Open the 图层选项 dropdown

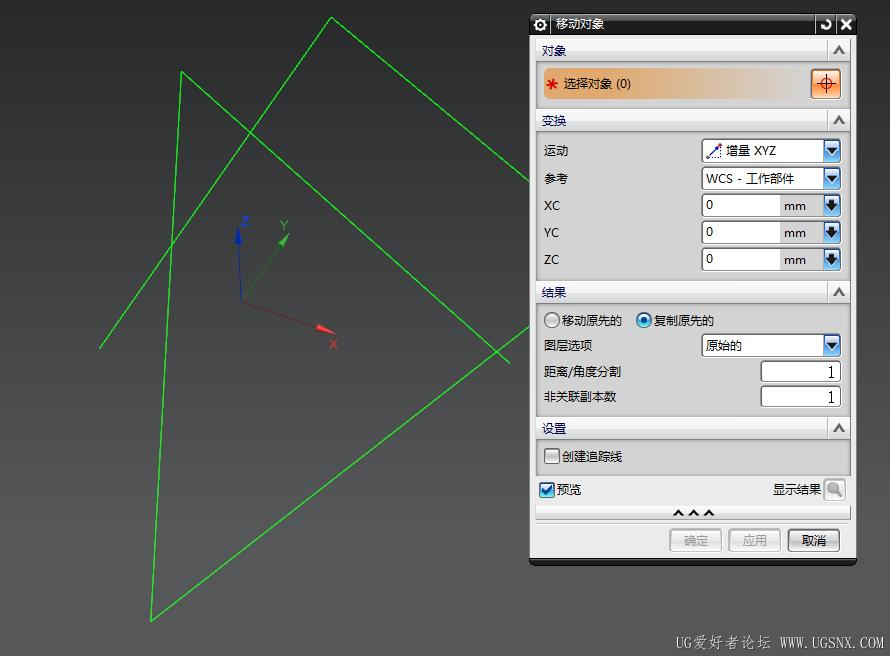pos(771,346)
